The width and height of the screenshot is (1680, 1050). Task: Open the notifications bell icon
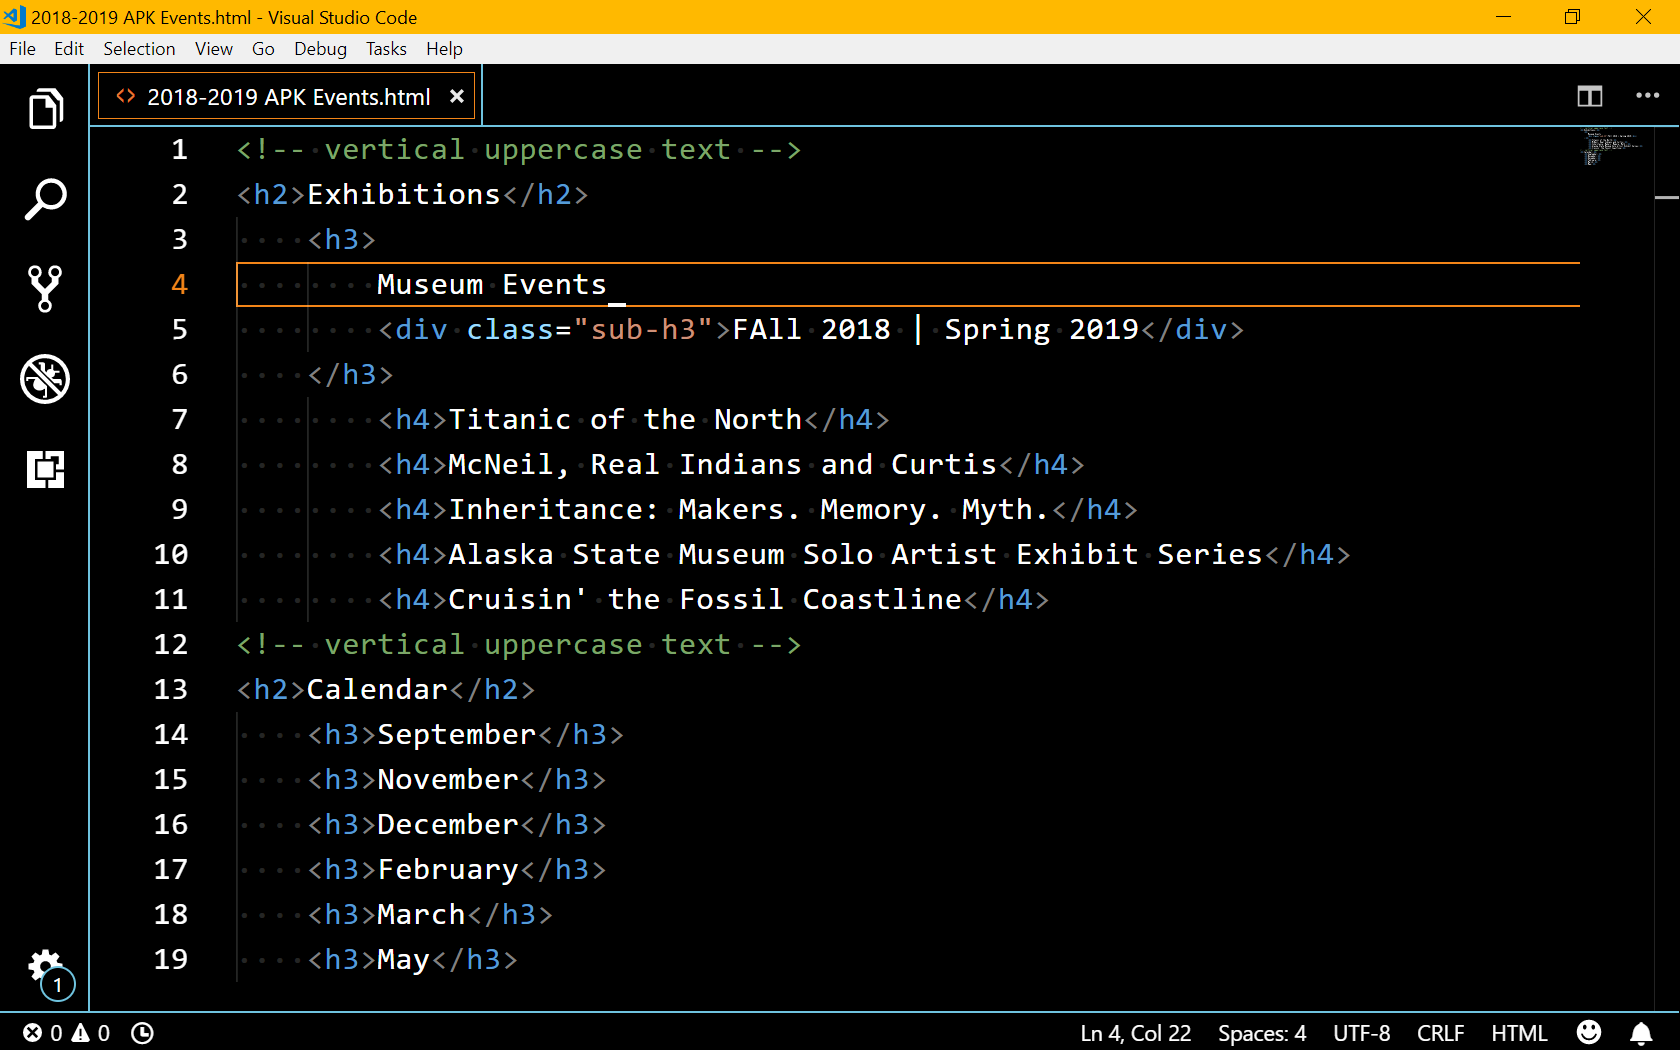pos(1641,1033)
